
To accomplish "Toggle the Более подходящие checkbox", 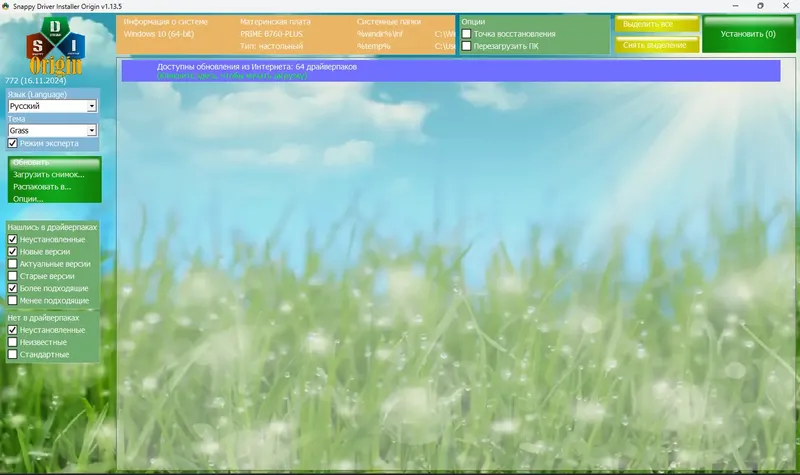I will [13, 288].
